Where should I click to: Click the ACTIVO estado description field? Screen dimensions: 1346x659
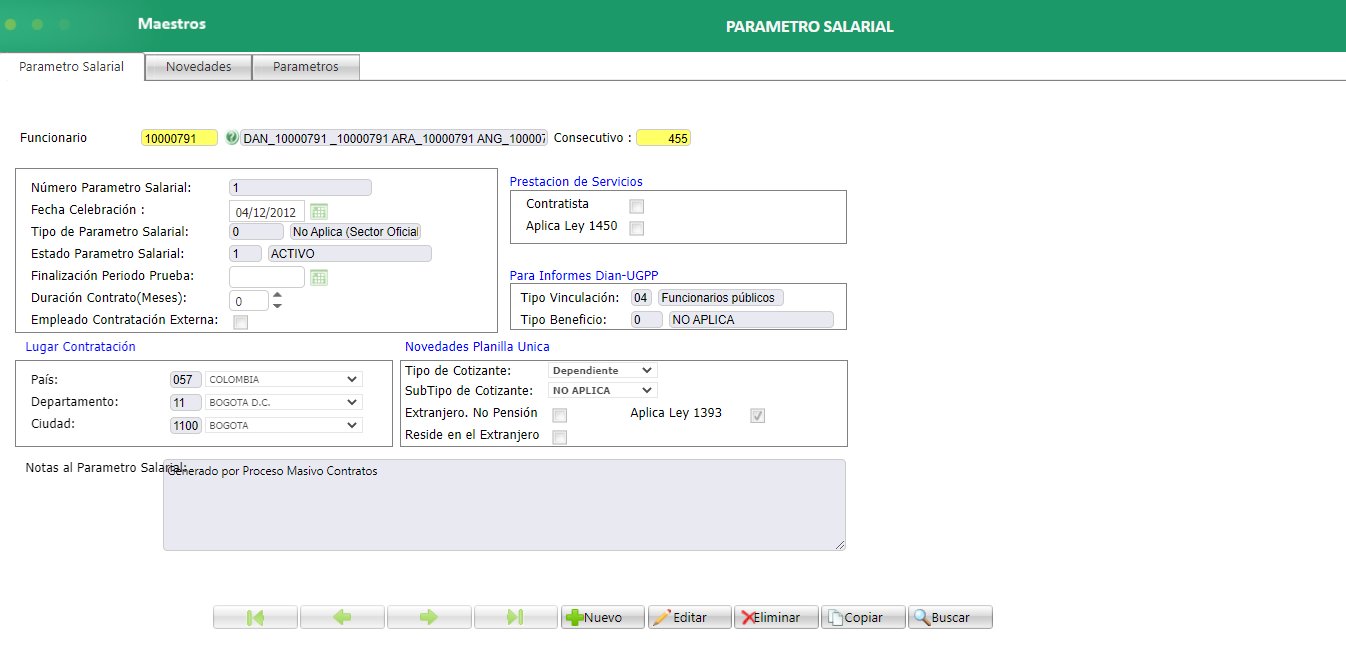tap(349, 254)
